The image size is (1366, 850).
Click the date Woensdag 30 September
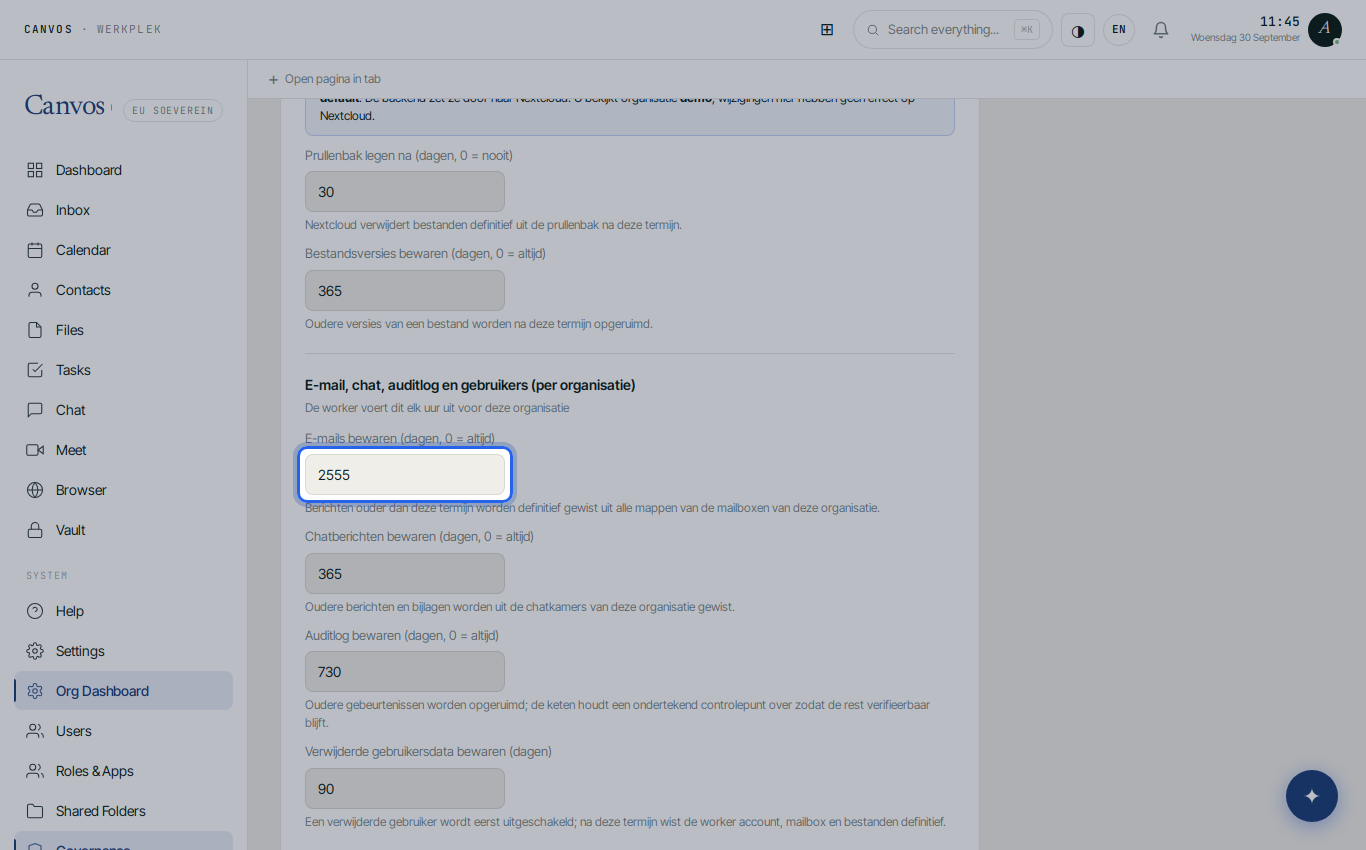(x=1245, y=38)
